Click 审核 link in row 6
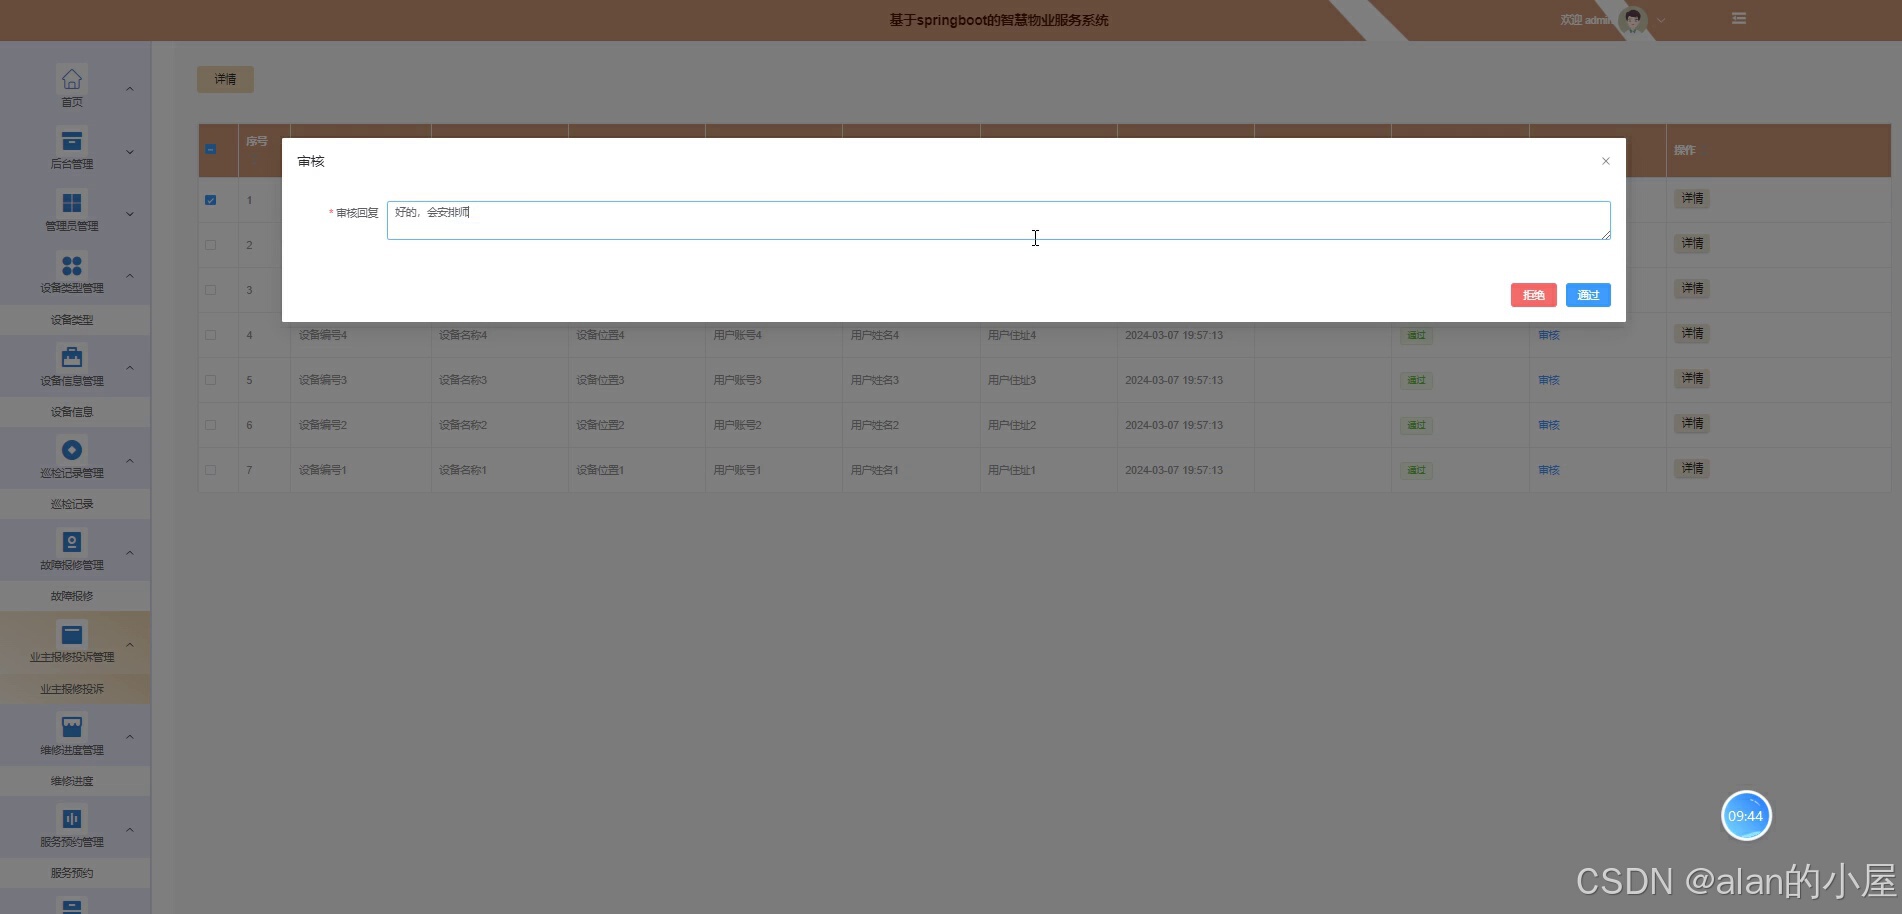This screenshot has width=1902, height=914. click(x=1549, y=425)
